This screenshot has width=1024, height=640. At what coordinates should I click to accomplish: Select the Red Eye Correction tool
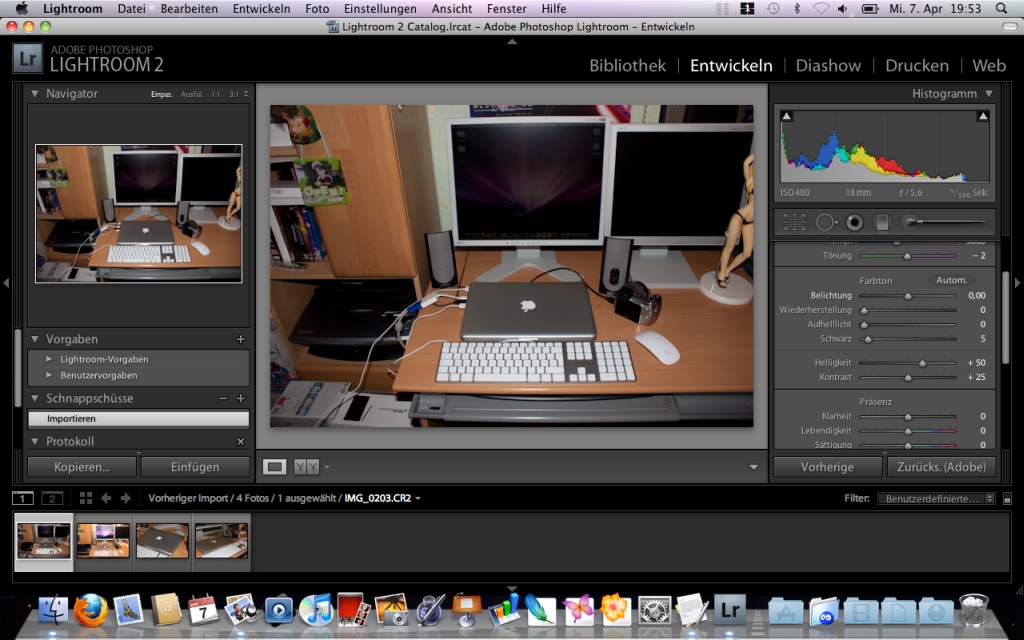click(x=854, y=222)
